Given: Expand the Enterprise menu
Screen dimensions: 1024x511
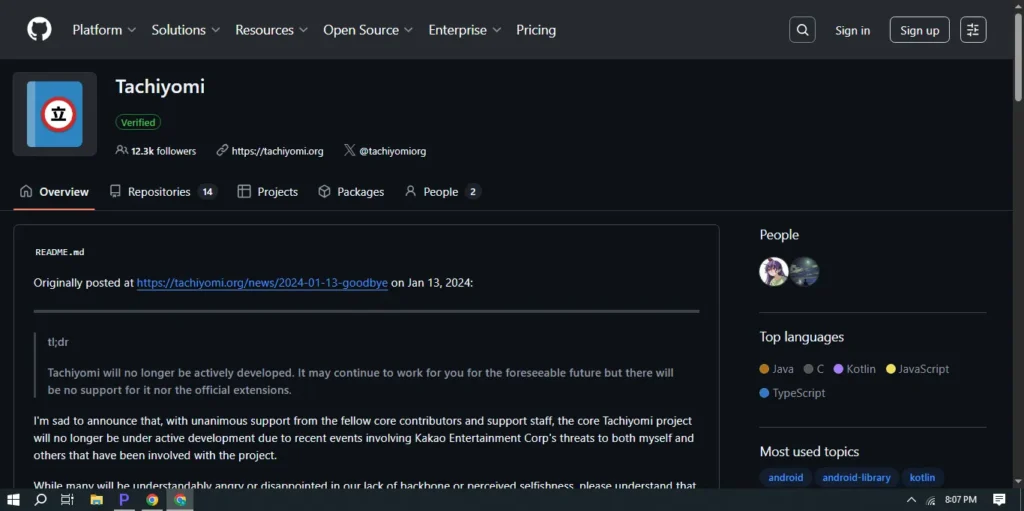Looking at the screenshot, I should 465,30.
